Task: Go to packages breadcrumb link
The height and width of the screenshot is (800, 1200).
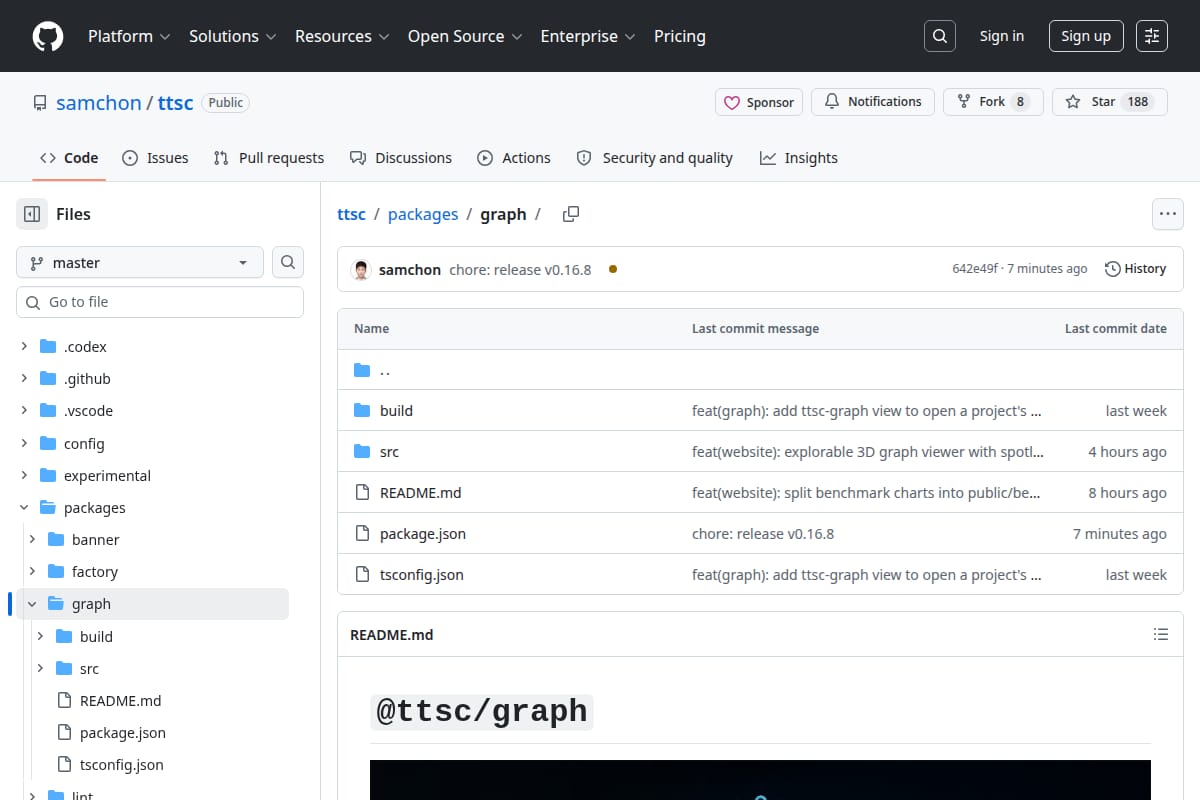Action: (x=423, y=214)
